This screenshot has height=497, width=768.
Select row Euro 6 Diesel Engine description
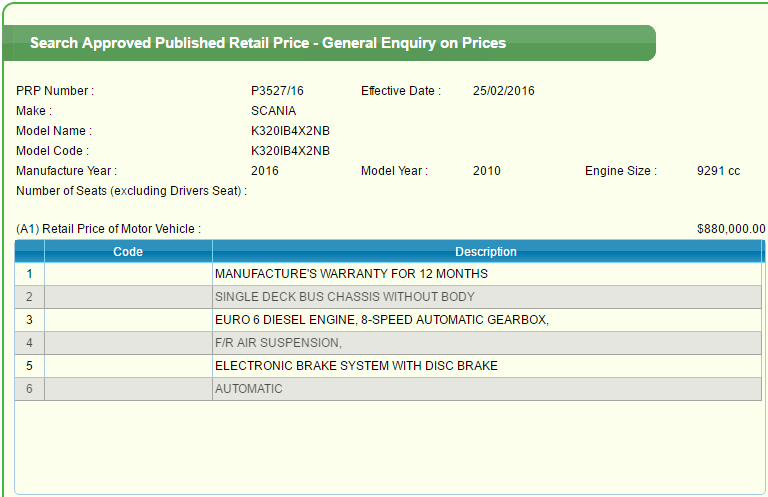point(388,320)
